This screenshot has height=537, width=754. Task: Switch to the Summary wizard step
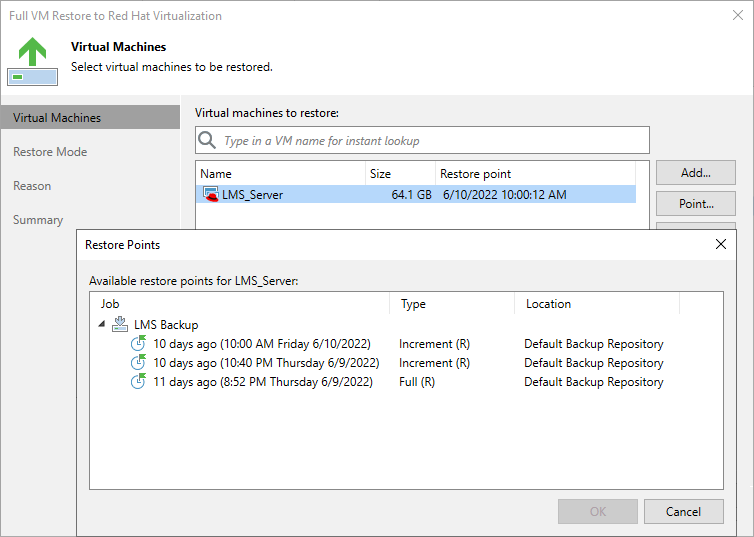click(38, 220)
